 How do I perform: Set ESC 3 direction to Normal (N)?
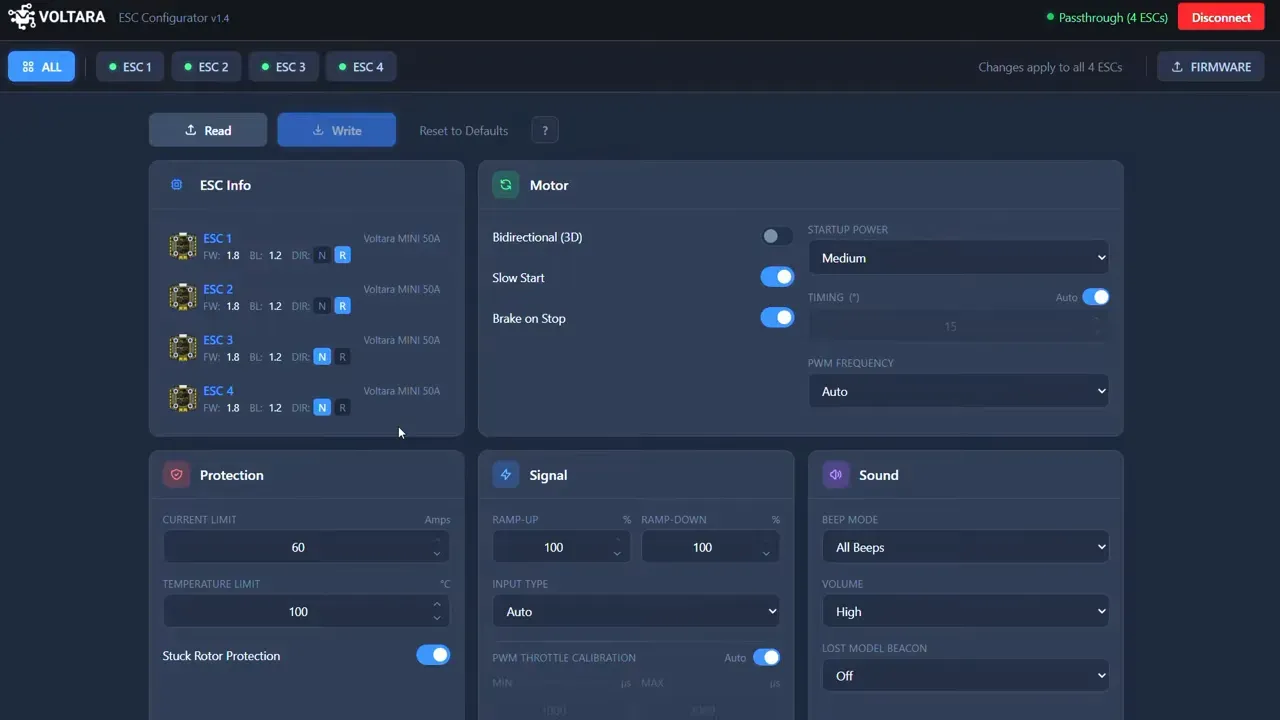coord(322,357)
